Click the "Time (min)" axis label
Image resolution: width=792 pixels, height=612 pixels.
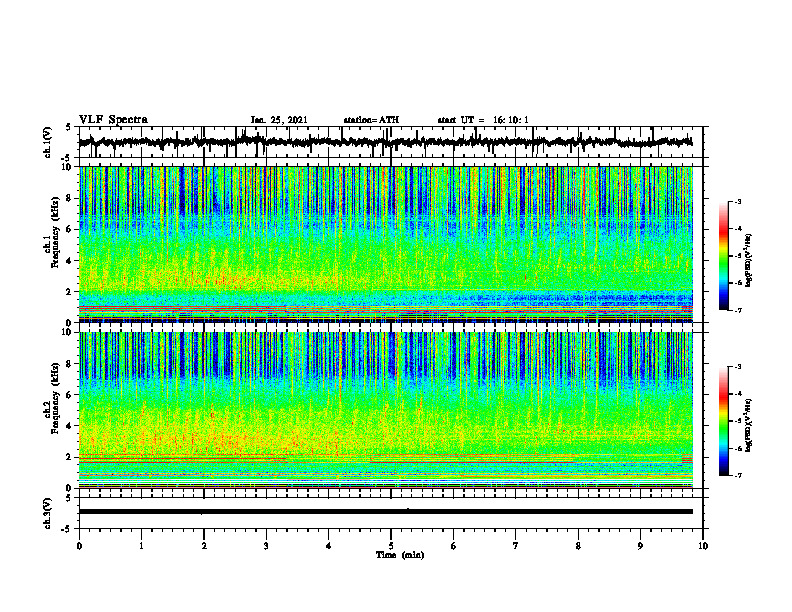(400, 555)
